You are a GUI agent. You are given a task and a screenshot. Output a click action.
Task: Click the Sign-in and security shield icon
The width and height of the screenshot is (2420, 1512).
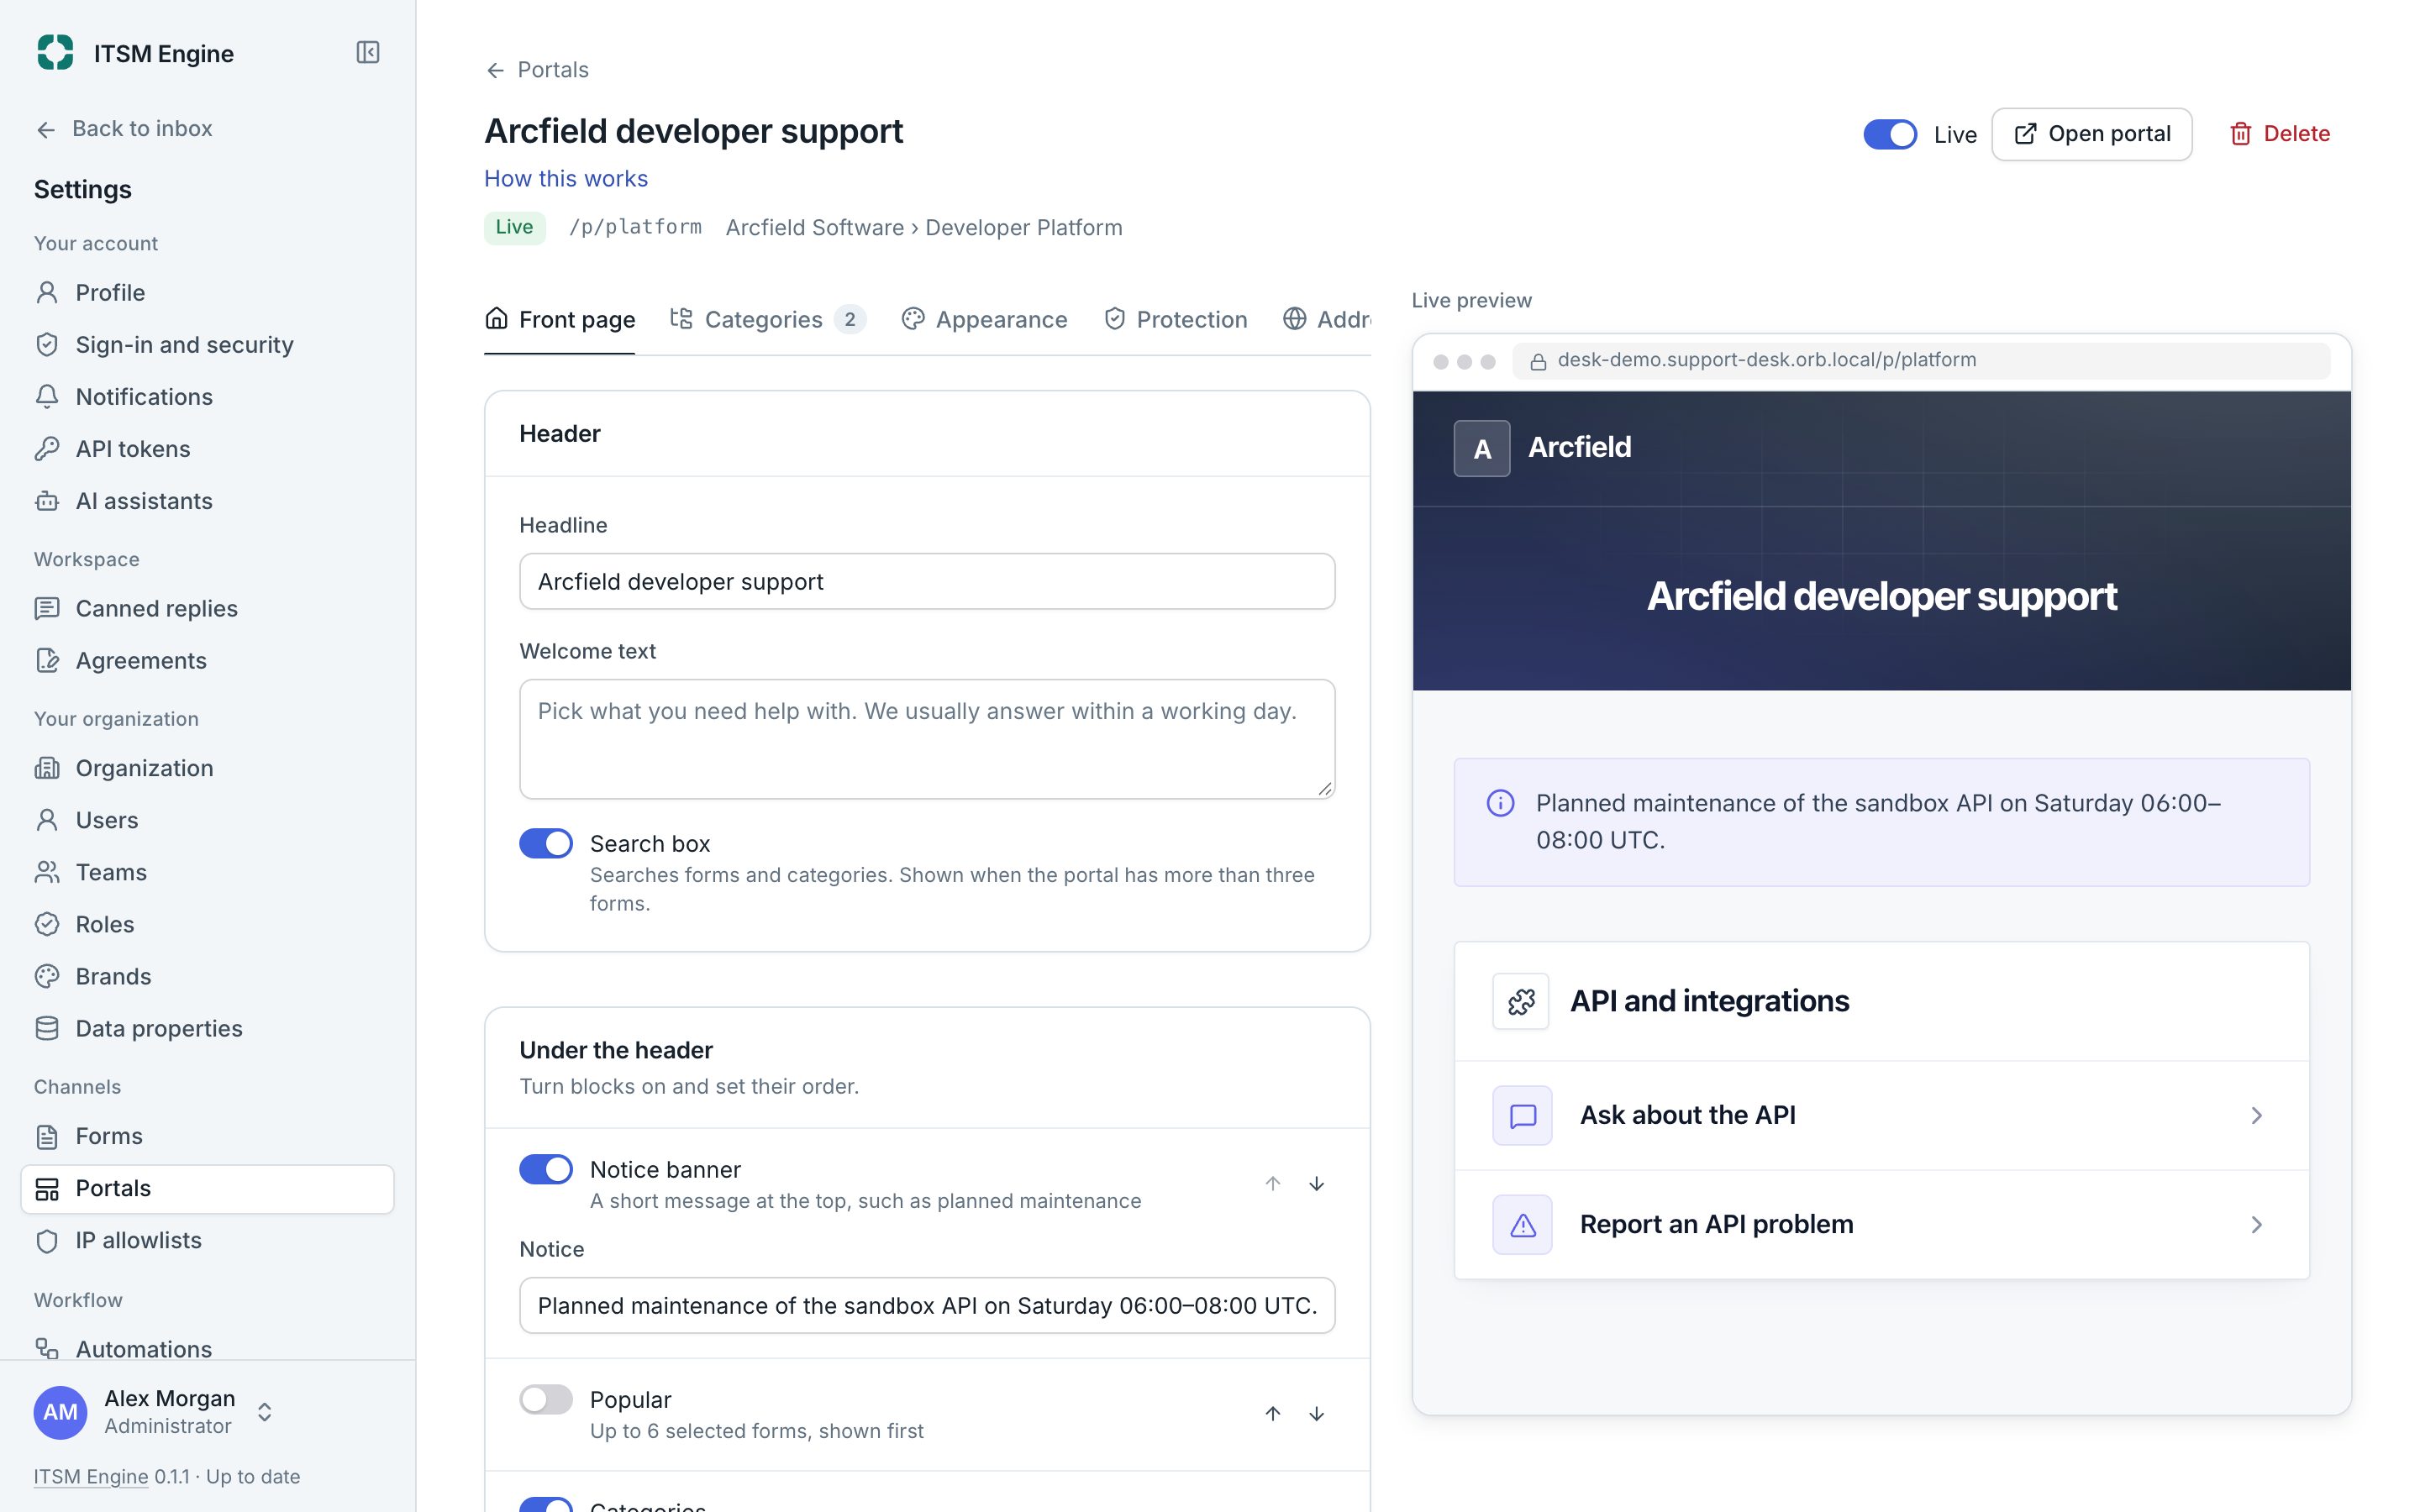coord(47,344)
